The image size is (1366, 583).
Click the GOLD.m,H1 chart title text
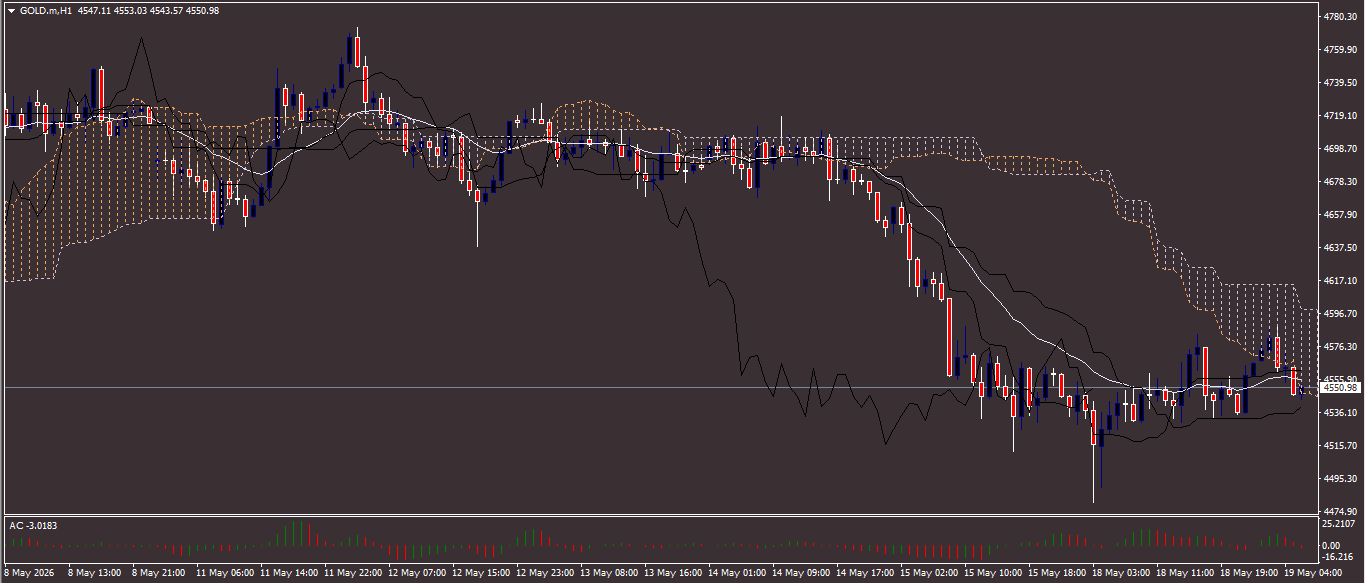(x=46, y=10)
